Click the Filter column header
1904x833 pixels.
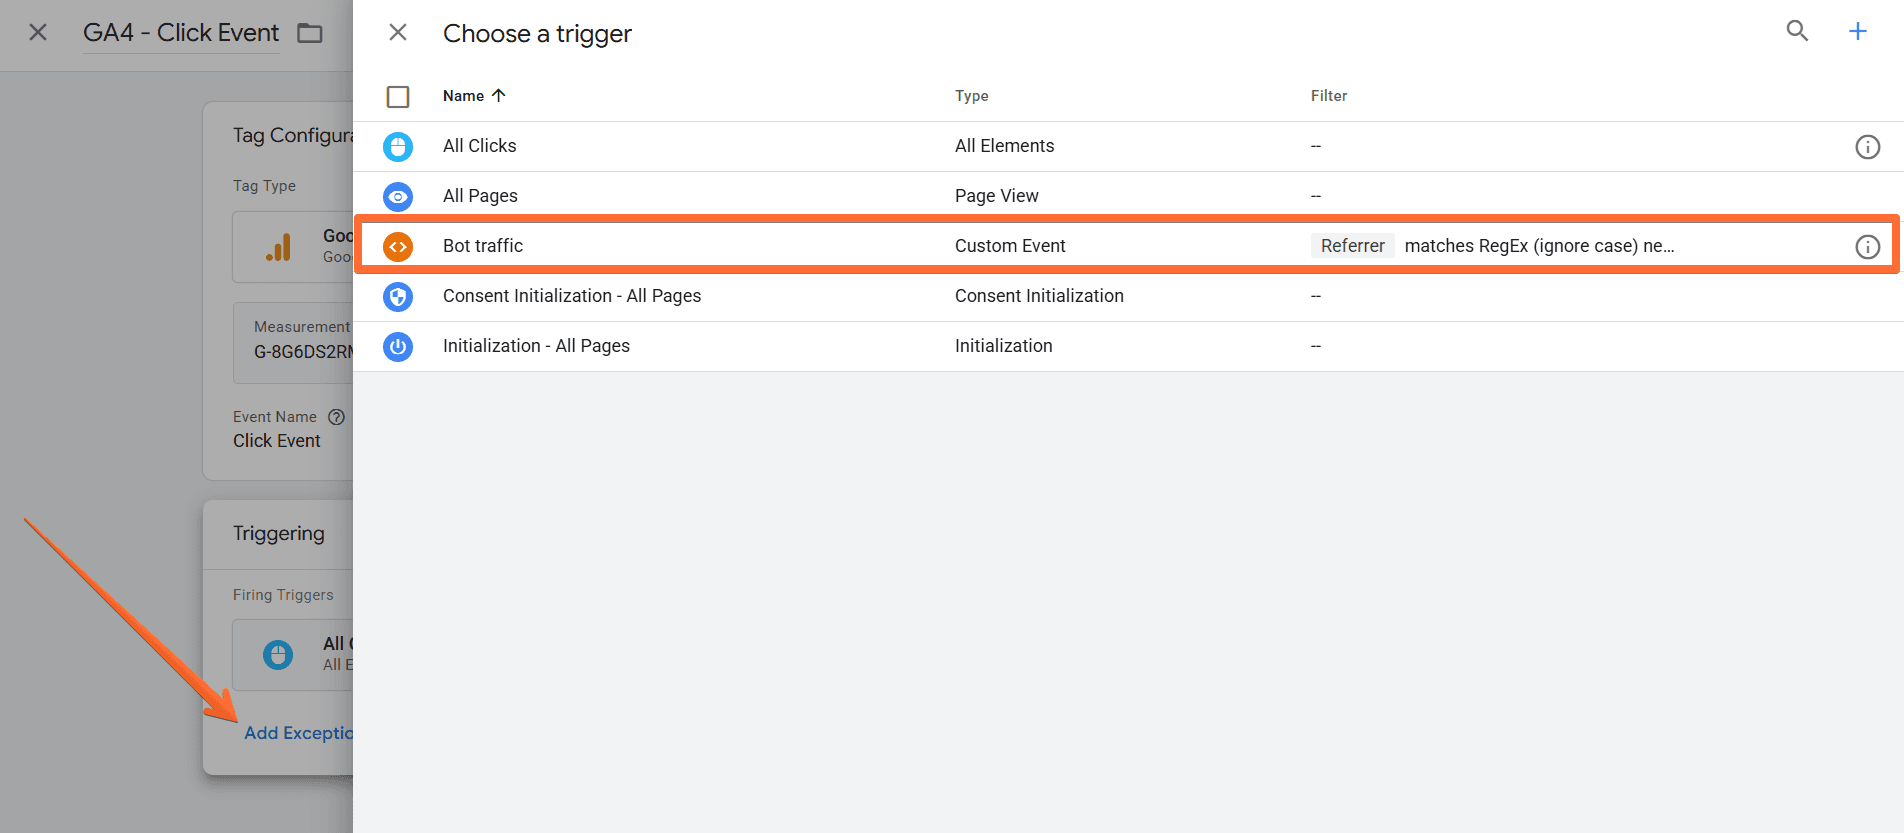1328,96
